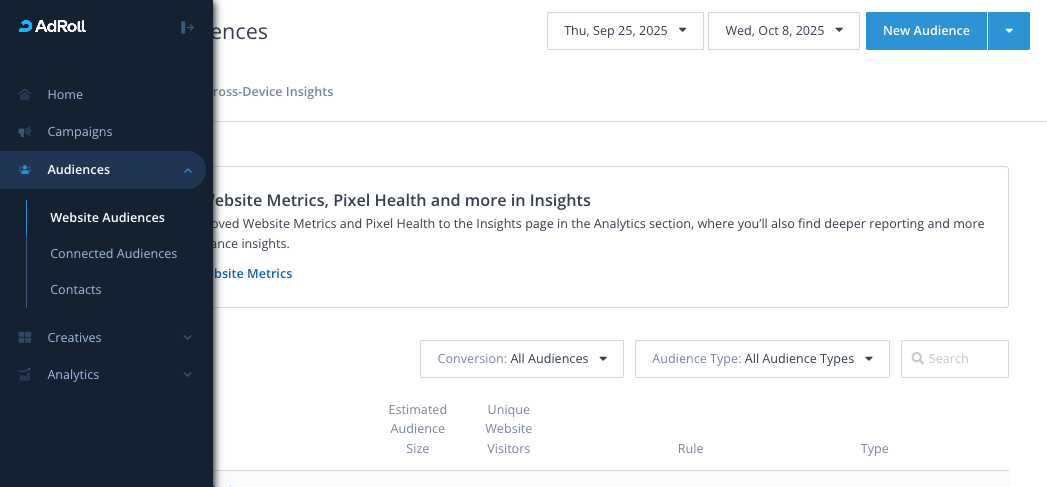1047x487 pixels.
Task: Open the Audience Type filter dropdown
Action: click(762, 359)
